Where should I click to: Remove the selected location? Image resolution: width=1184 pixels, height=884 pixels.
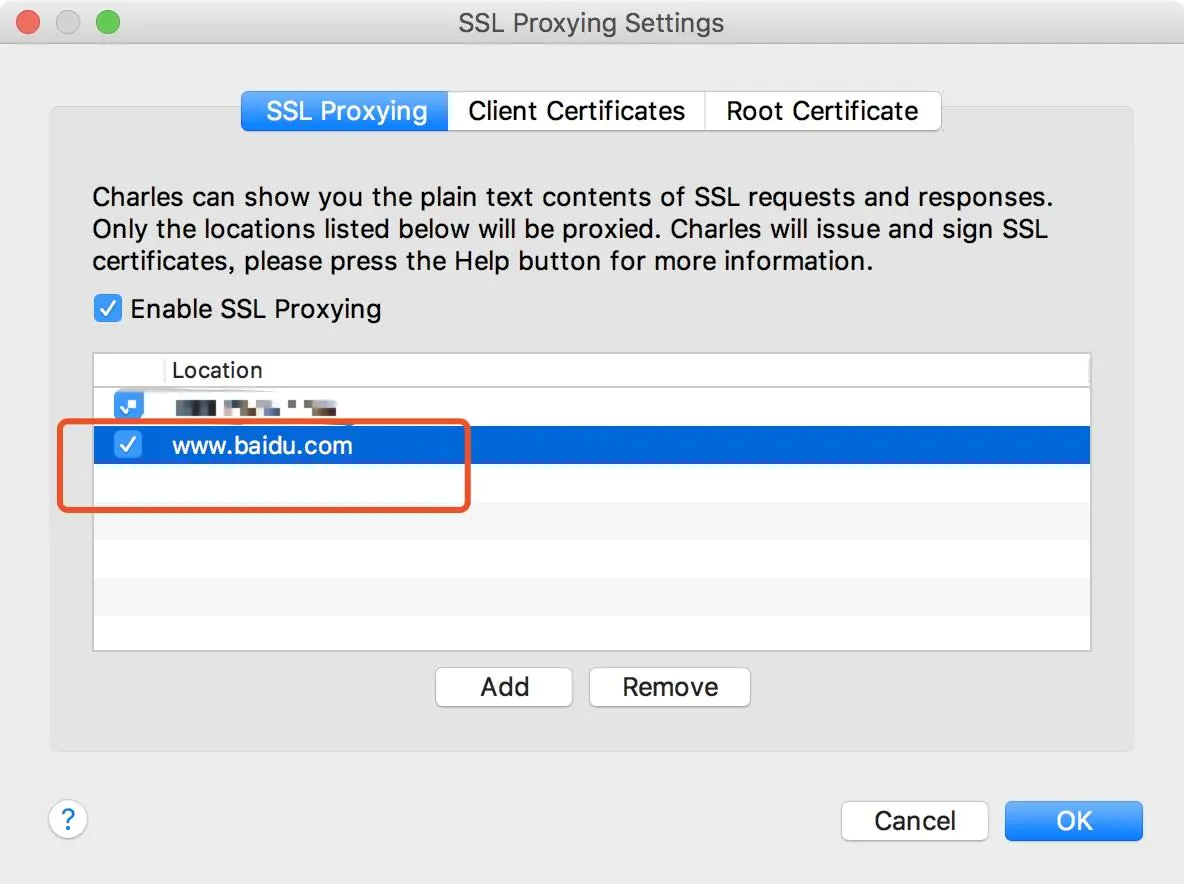coord(669,687)
